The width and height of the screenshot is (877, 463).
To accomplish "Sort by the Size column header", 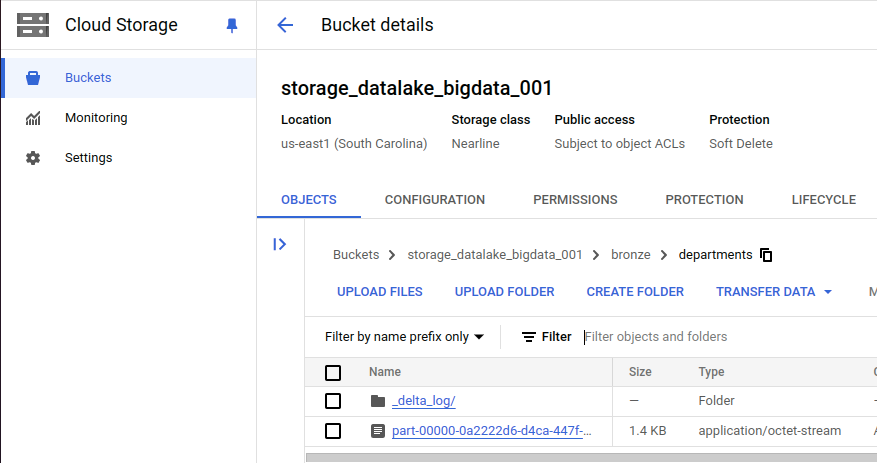I will point(640,372).
